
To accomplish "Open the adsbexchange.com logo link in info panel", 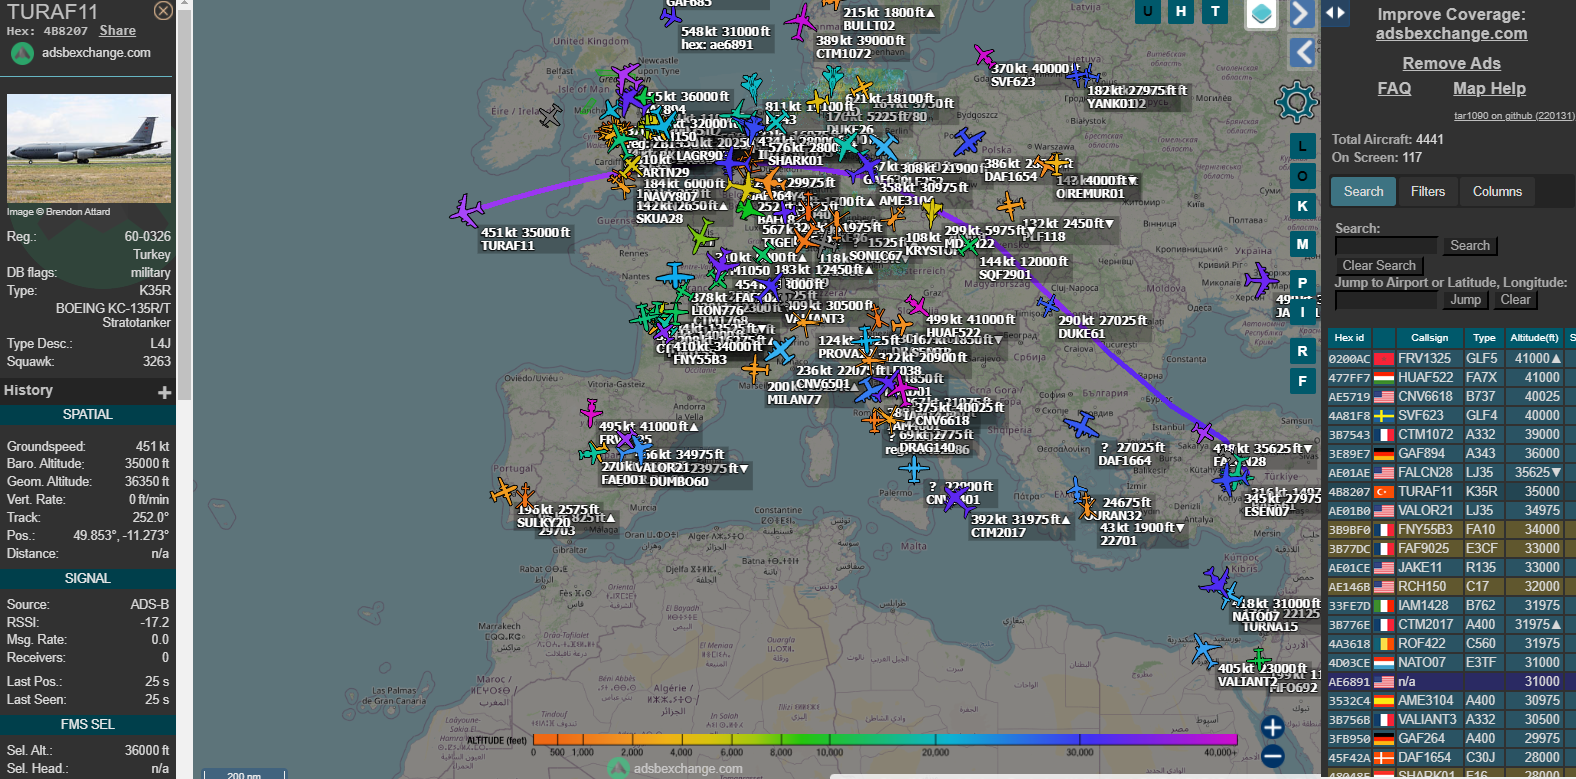I will point(81,53).
